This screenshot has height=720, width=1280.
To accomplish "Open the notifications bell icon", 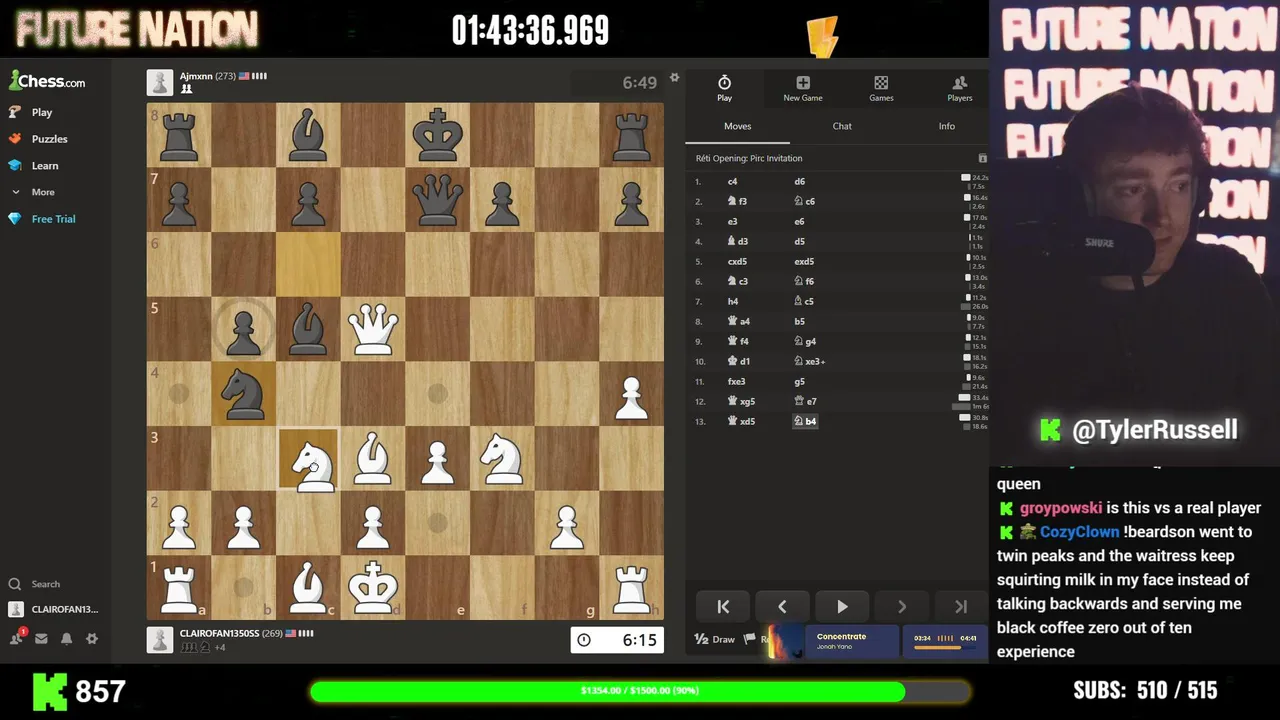I will (66, 638).
